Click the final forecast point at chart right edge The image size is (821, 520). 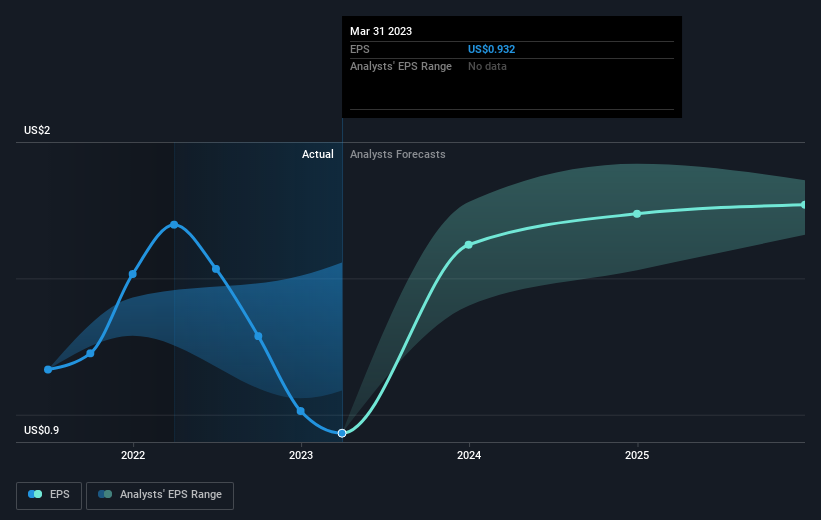(x=804, y=205)
